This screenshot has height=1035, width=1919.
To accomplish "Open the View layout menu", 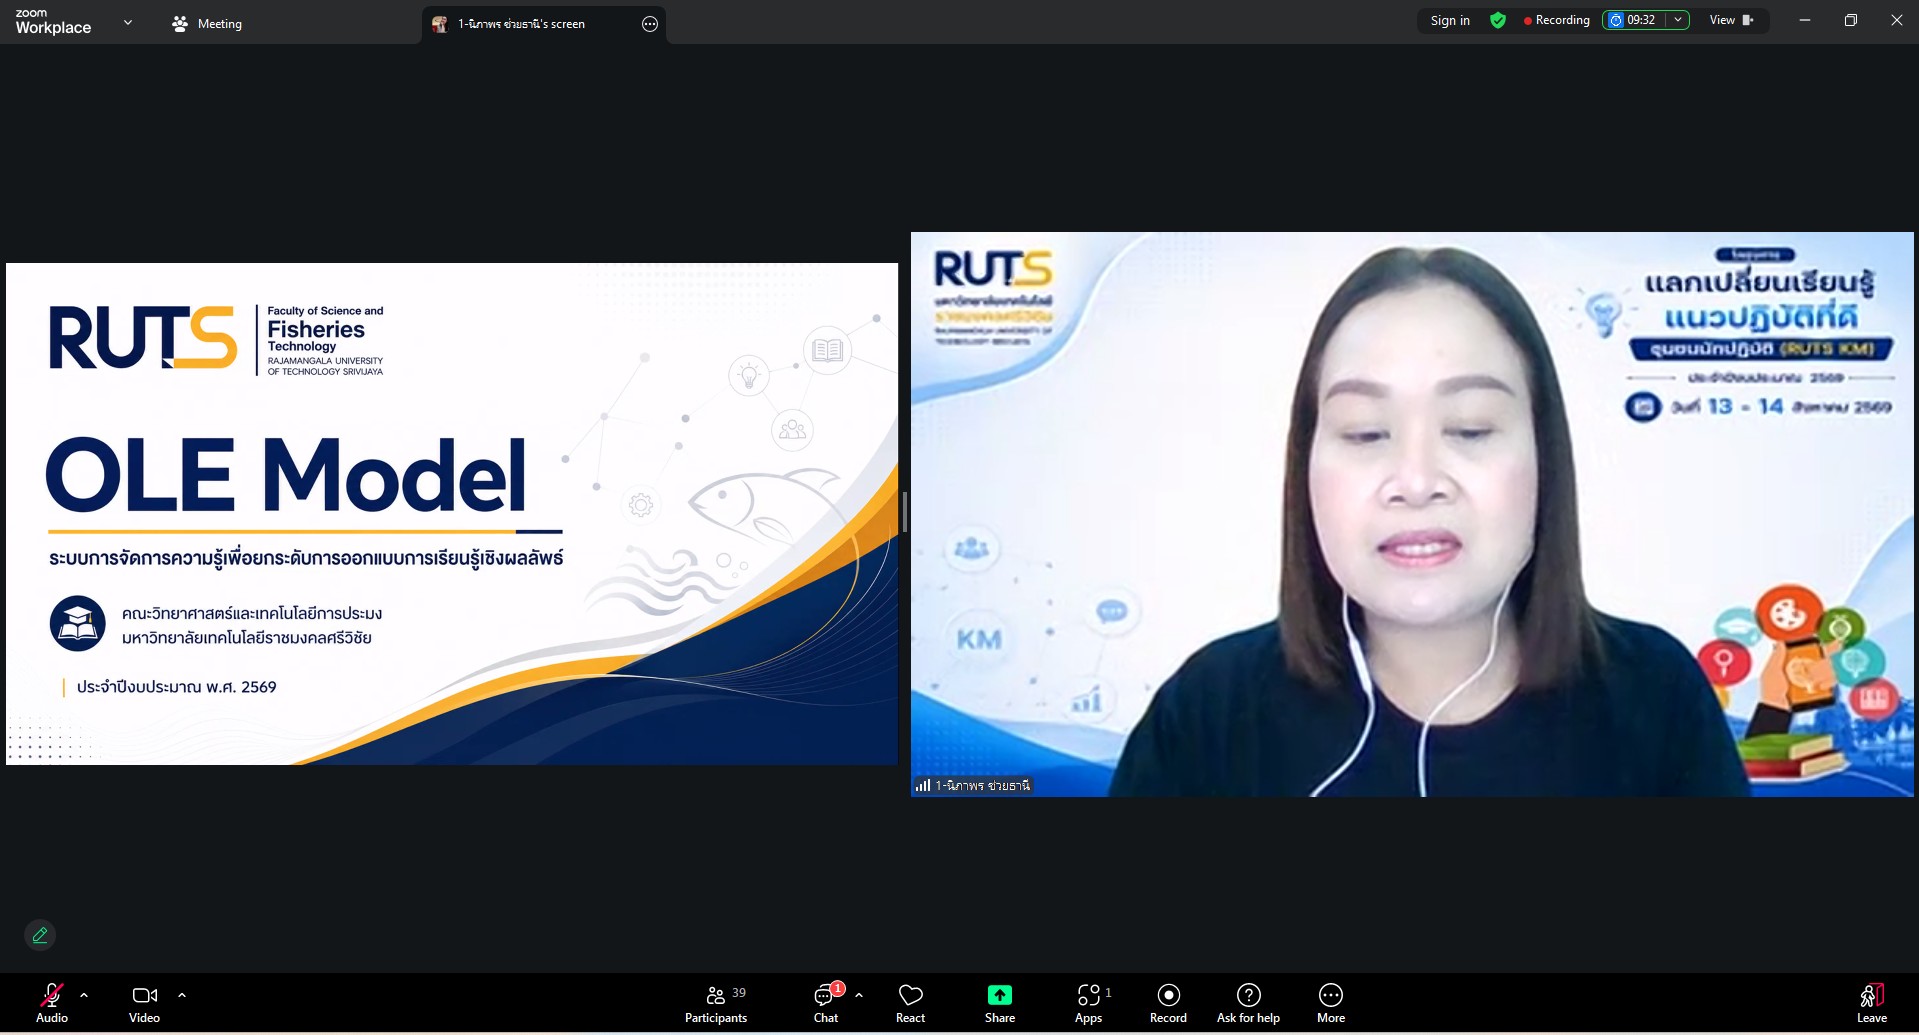I will coord(1732,20).
